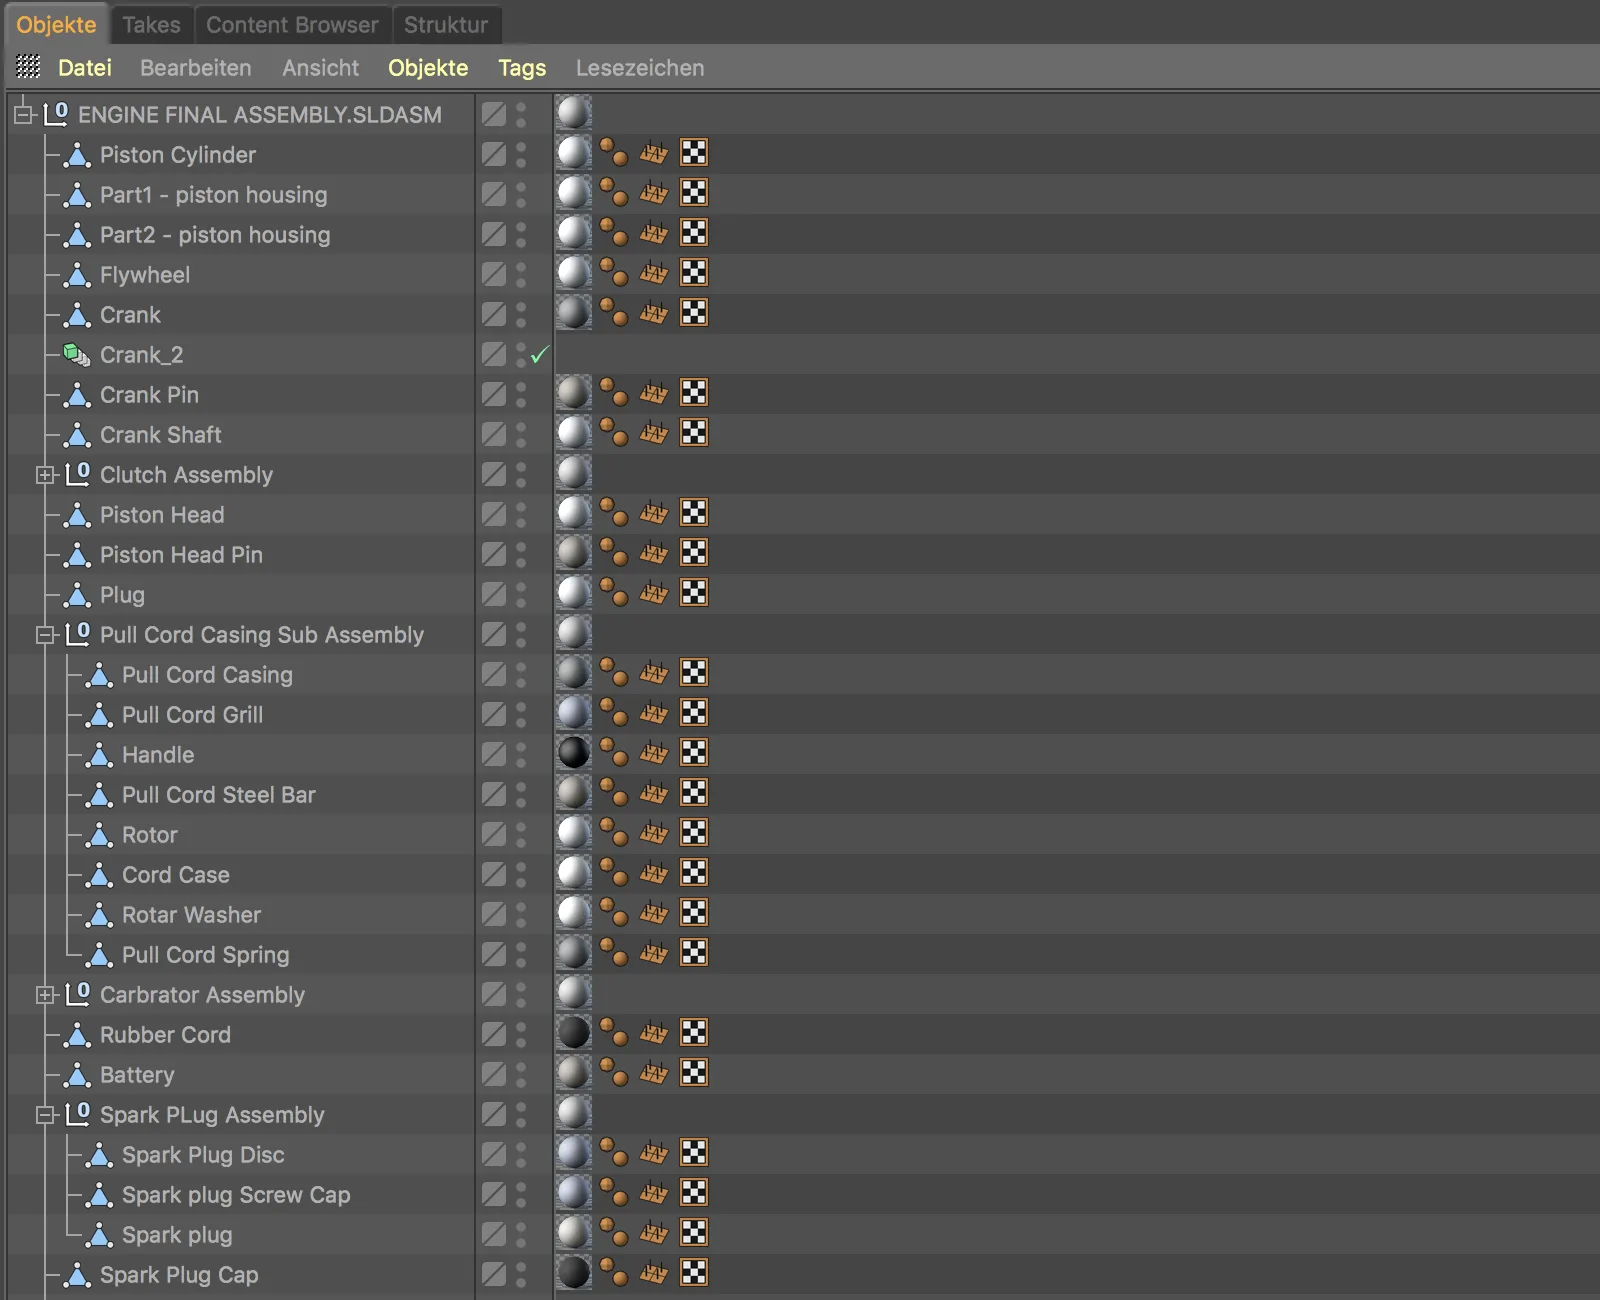Screen dimensions: 1600x1300
Task: Click the Phong tag on Piston Cylinder
Action: click(x=617, y=153)
